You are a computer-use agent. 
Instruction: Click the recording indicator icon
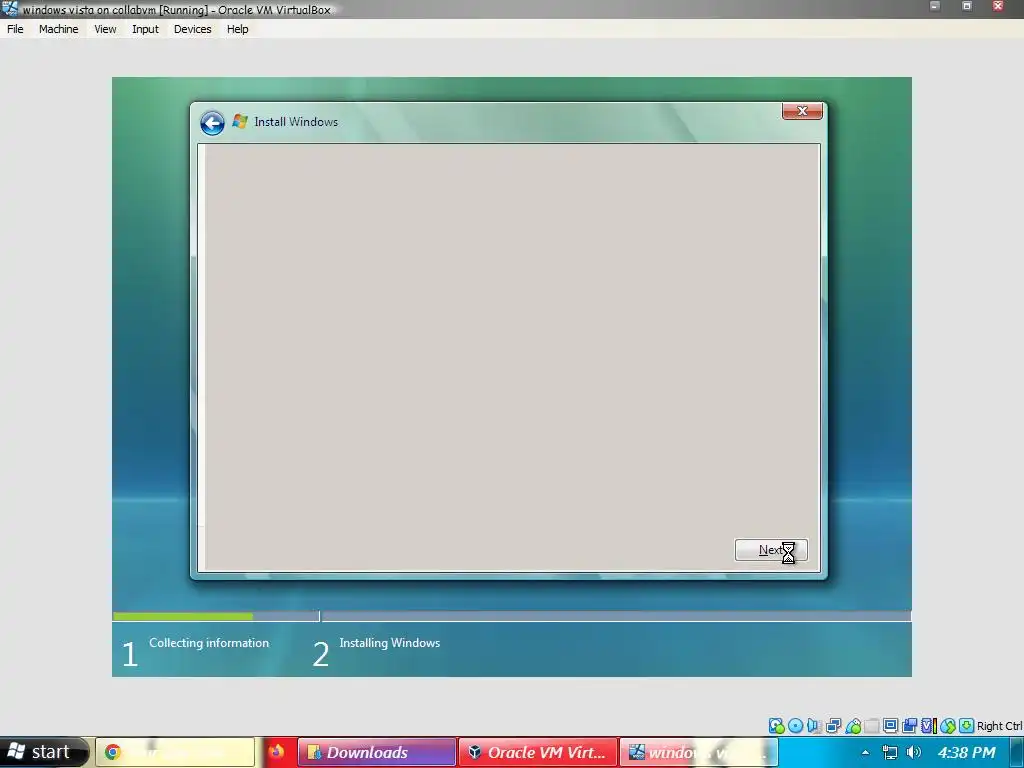909,726
